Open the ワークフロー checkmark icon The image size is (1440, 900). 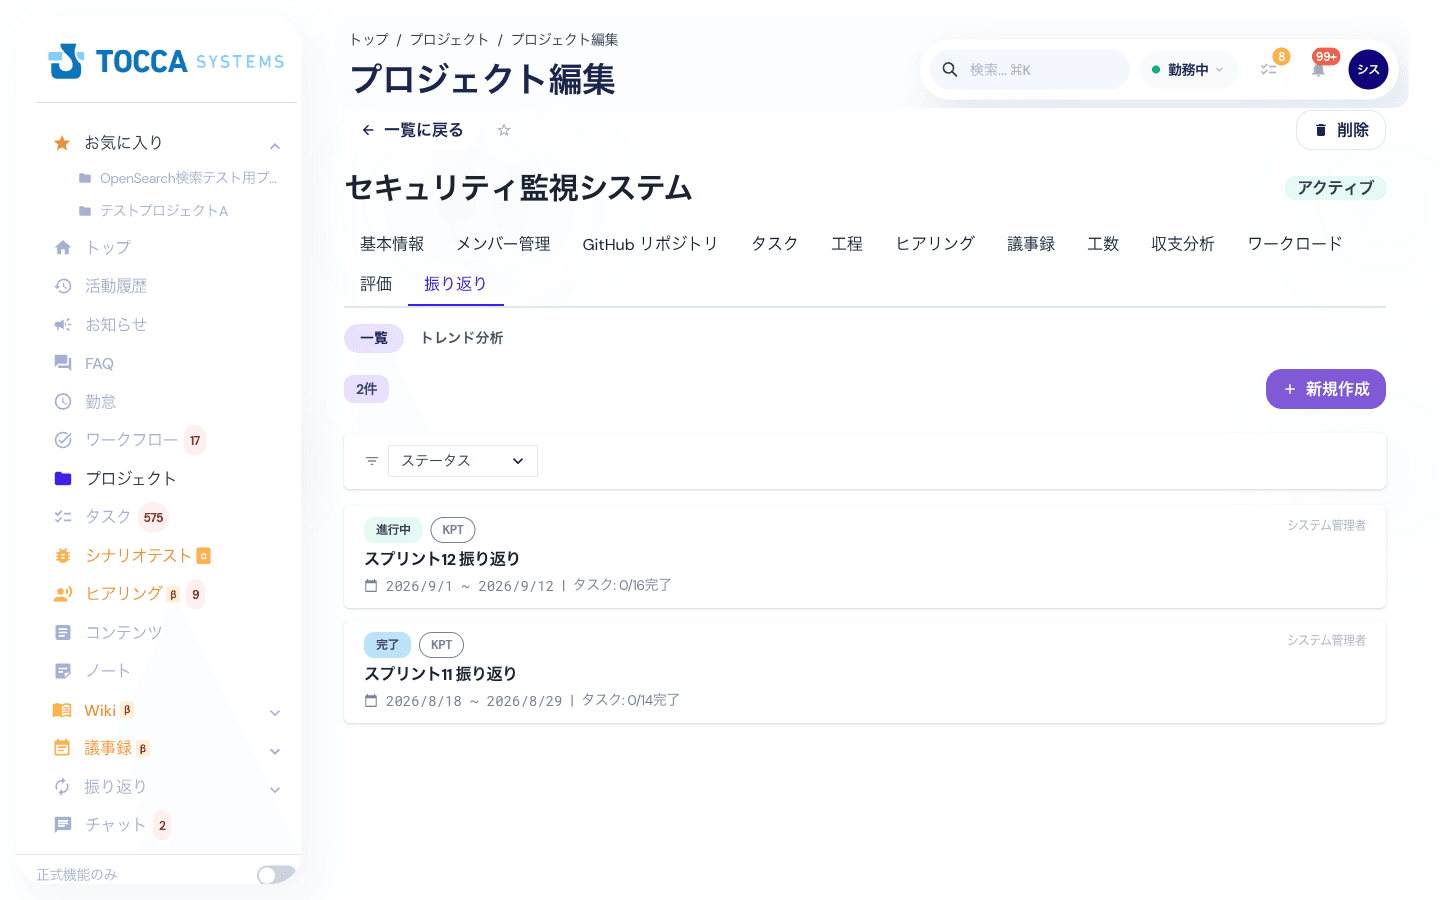(x=63, y=440)
